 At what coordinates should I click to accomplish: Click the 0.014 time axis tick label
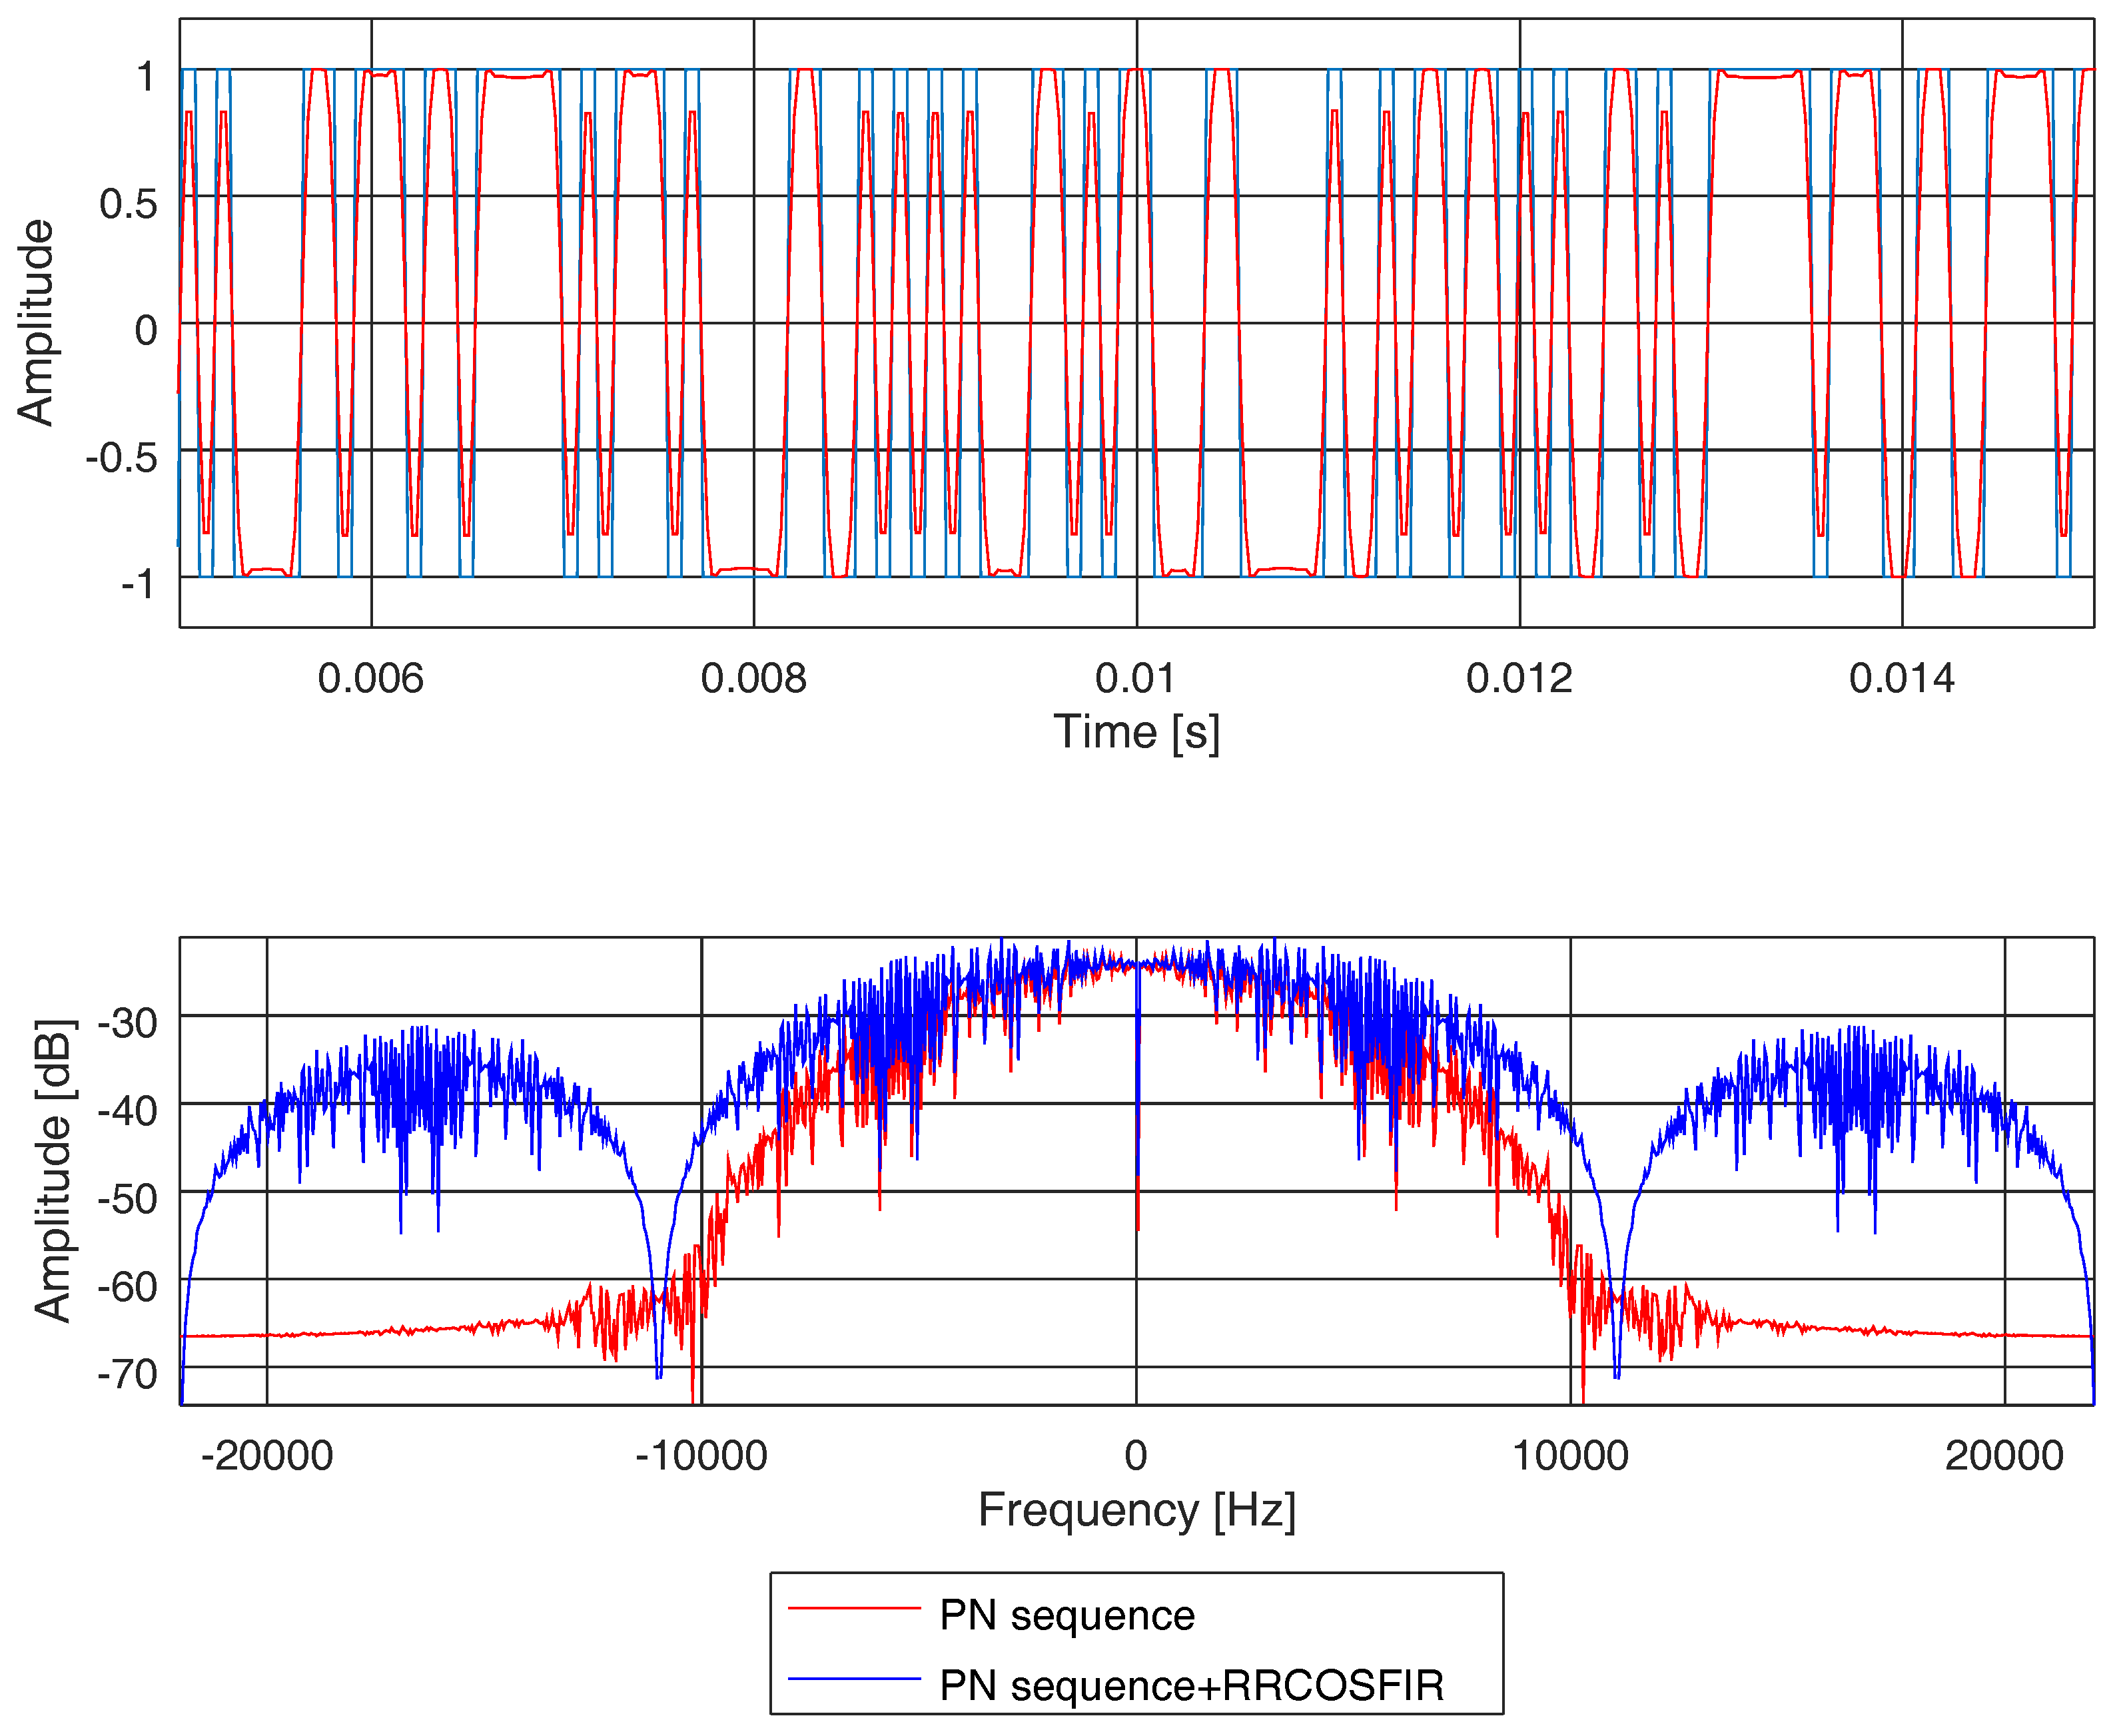click(1901, 679)
